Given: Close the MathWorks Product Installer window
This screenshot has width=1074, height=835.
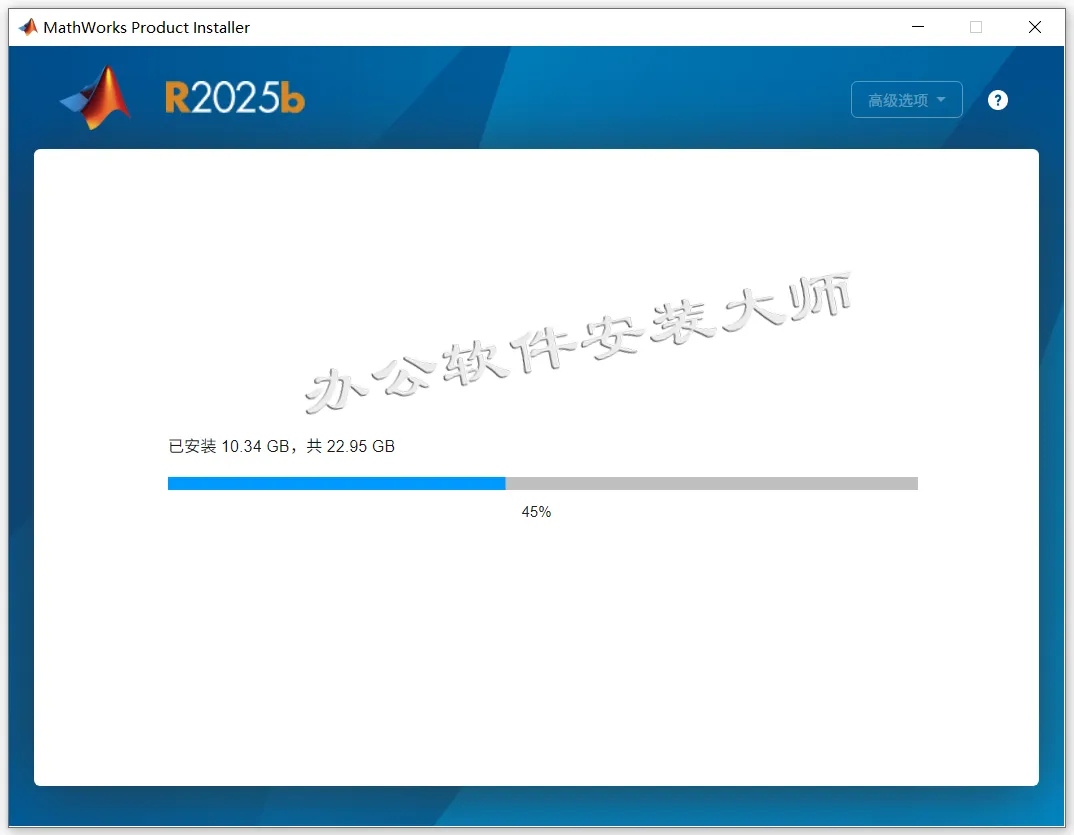Looking at the screenshot, I should (x=1034, y=27).
